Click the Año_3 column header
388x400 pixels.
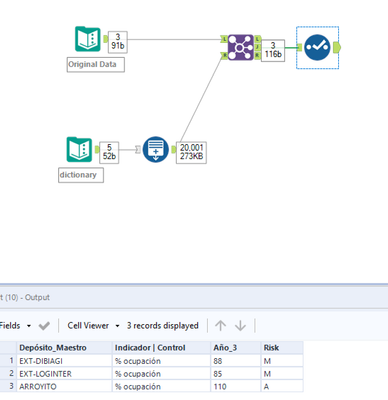coord(235,348)
